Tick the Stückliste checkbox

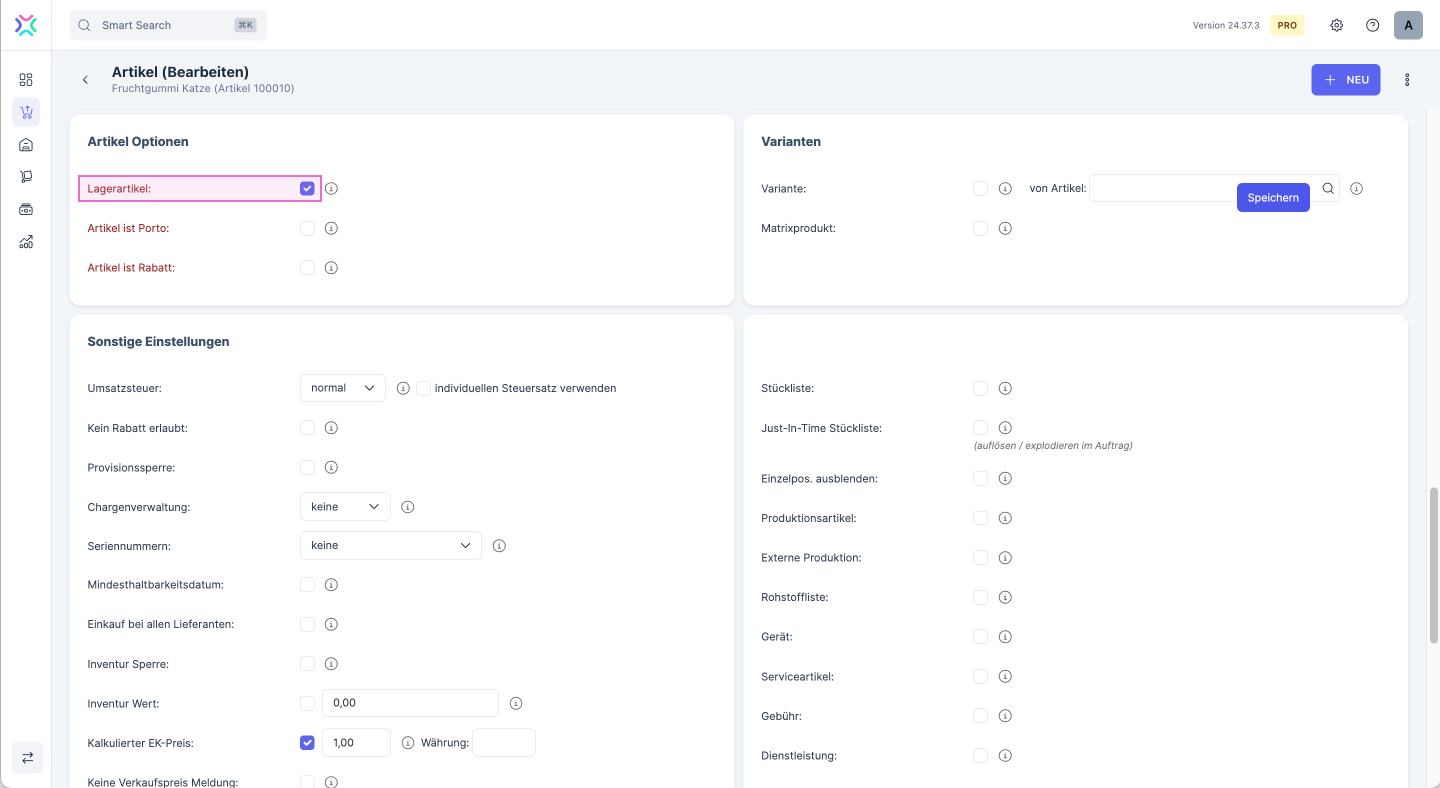[x=980, y=388]
